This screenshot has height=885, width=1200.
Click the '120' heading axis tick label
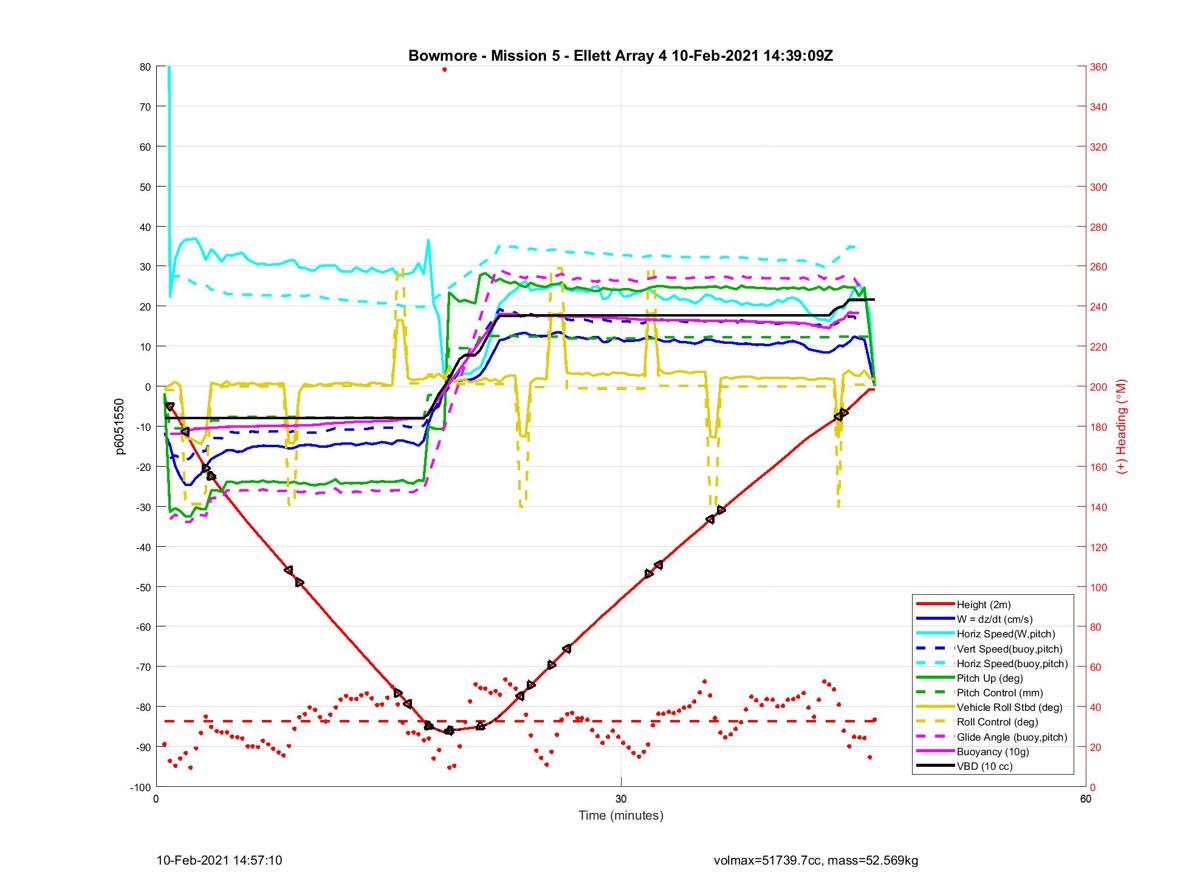pyautogui.click(x=1100, y=547)
